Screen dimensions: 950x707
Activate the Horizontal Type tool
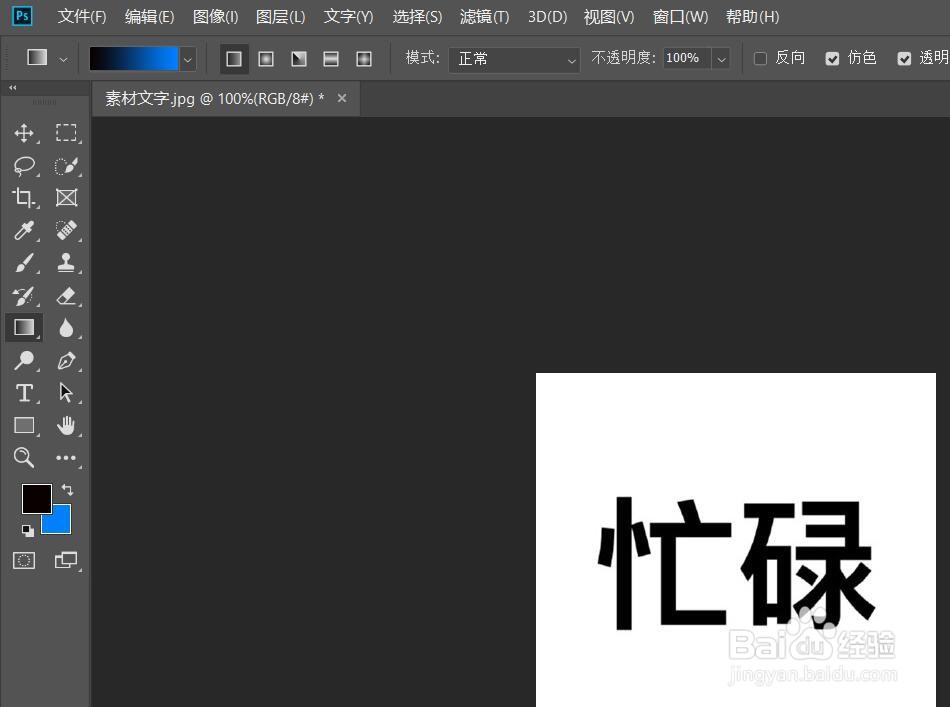click(24, 393)
